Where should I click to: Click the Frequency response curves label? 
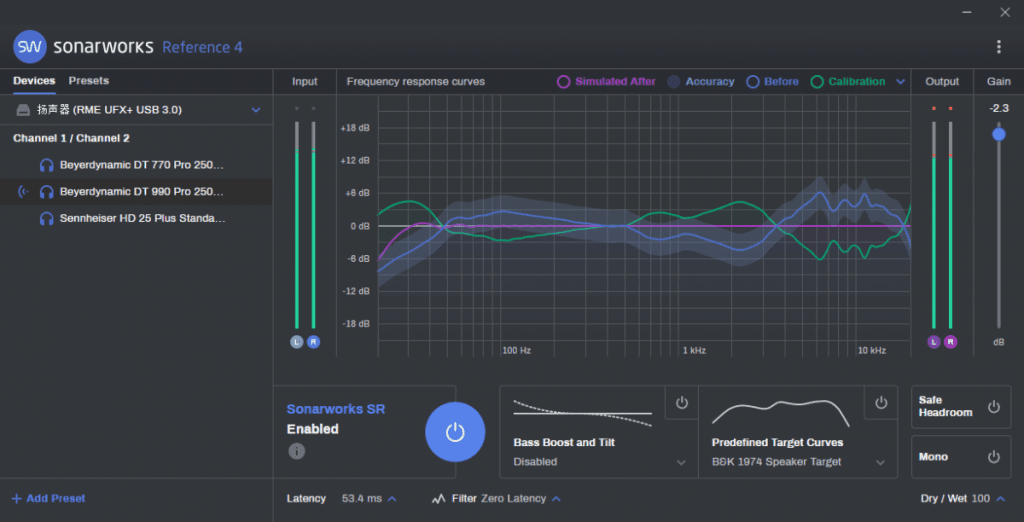(x=415, y=82)
